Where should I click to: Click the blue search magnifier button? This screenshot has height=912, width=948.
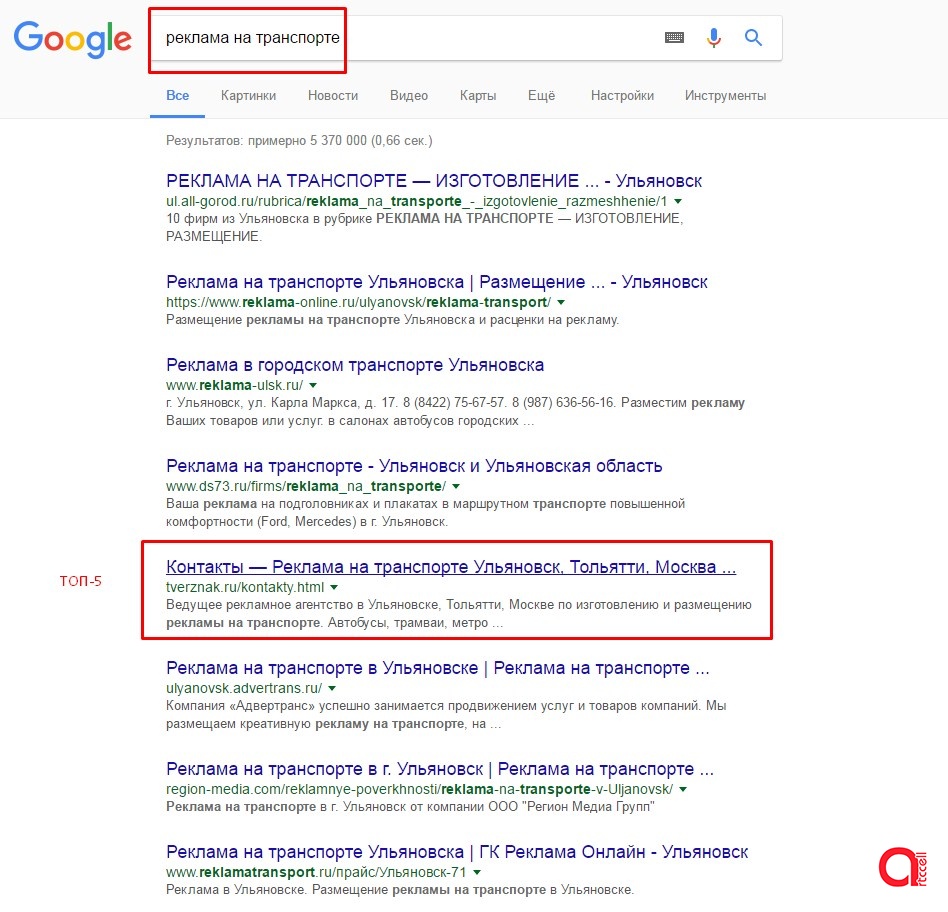[x=753, y=37]
